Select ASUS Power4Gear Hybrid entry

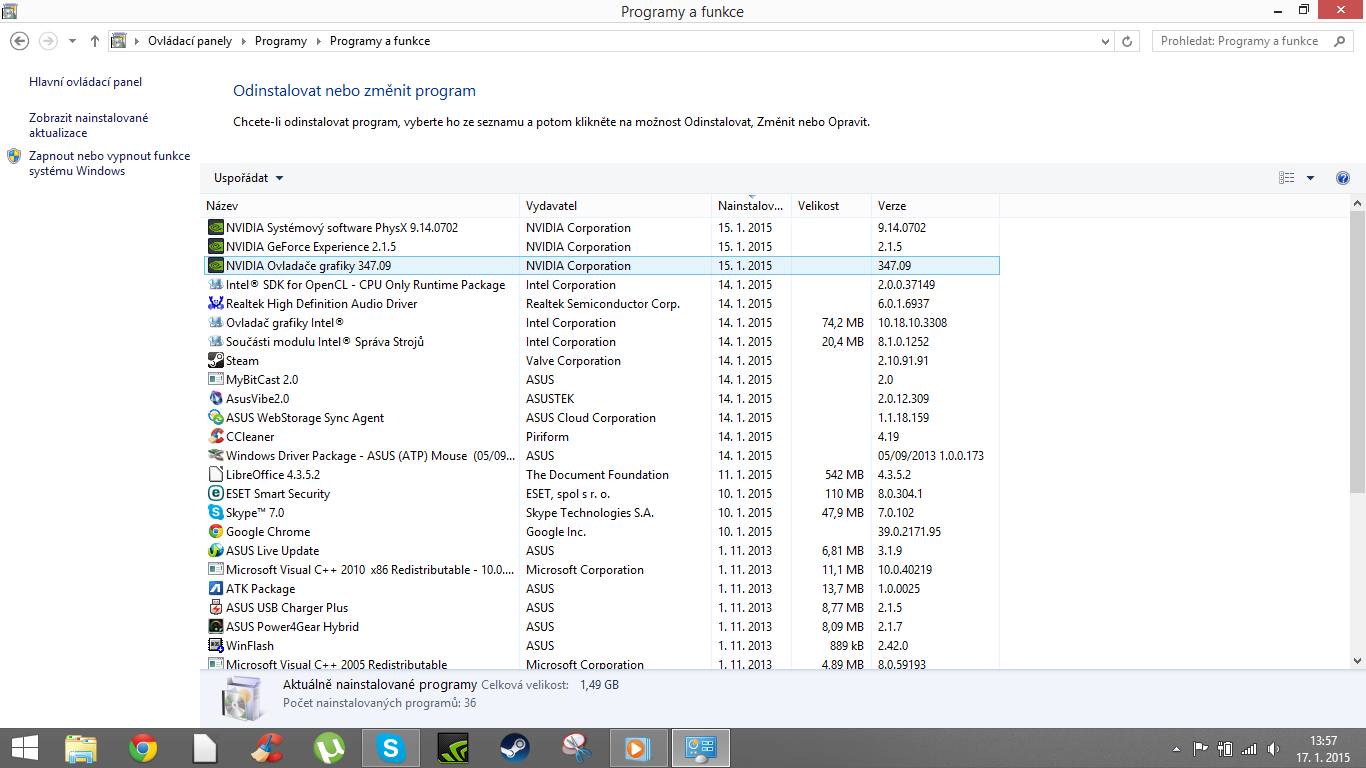pyautogui.click(x=601, y=627)
